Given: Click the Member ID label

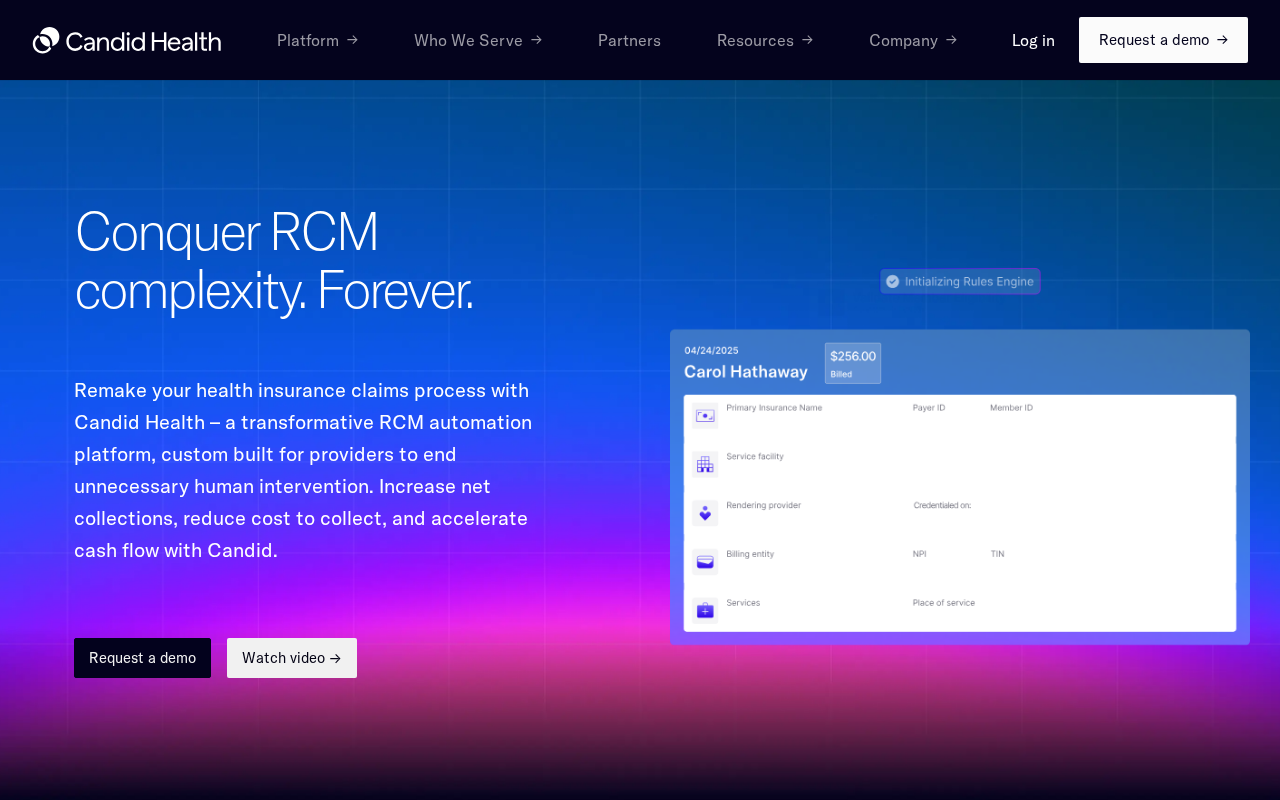Looking at the screenshot, I should (1011, 408).
